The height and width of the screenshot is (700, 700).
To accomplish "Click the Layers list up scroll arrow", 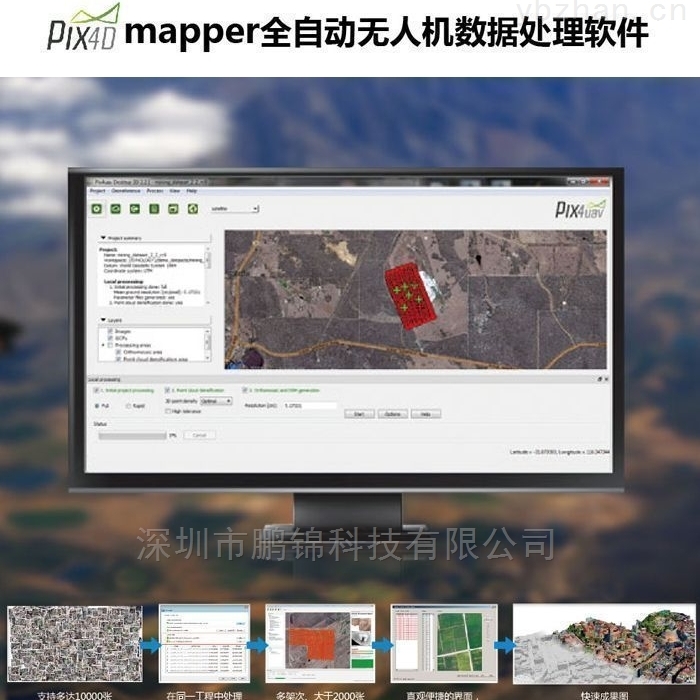I will tap(207, 331).
